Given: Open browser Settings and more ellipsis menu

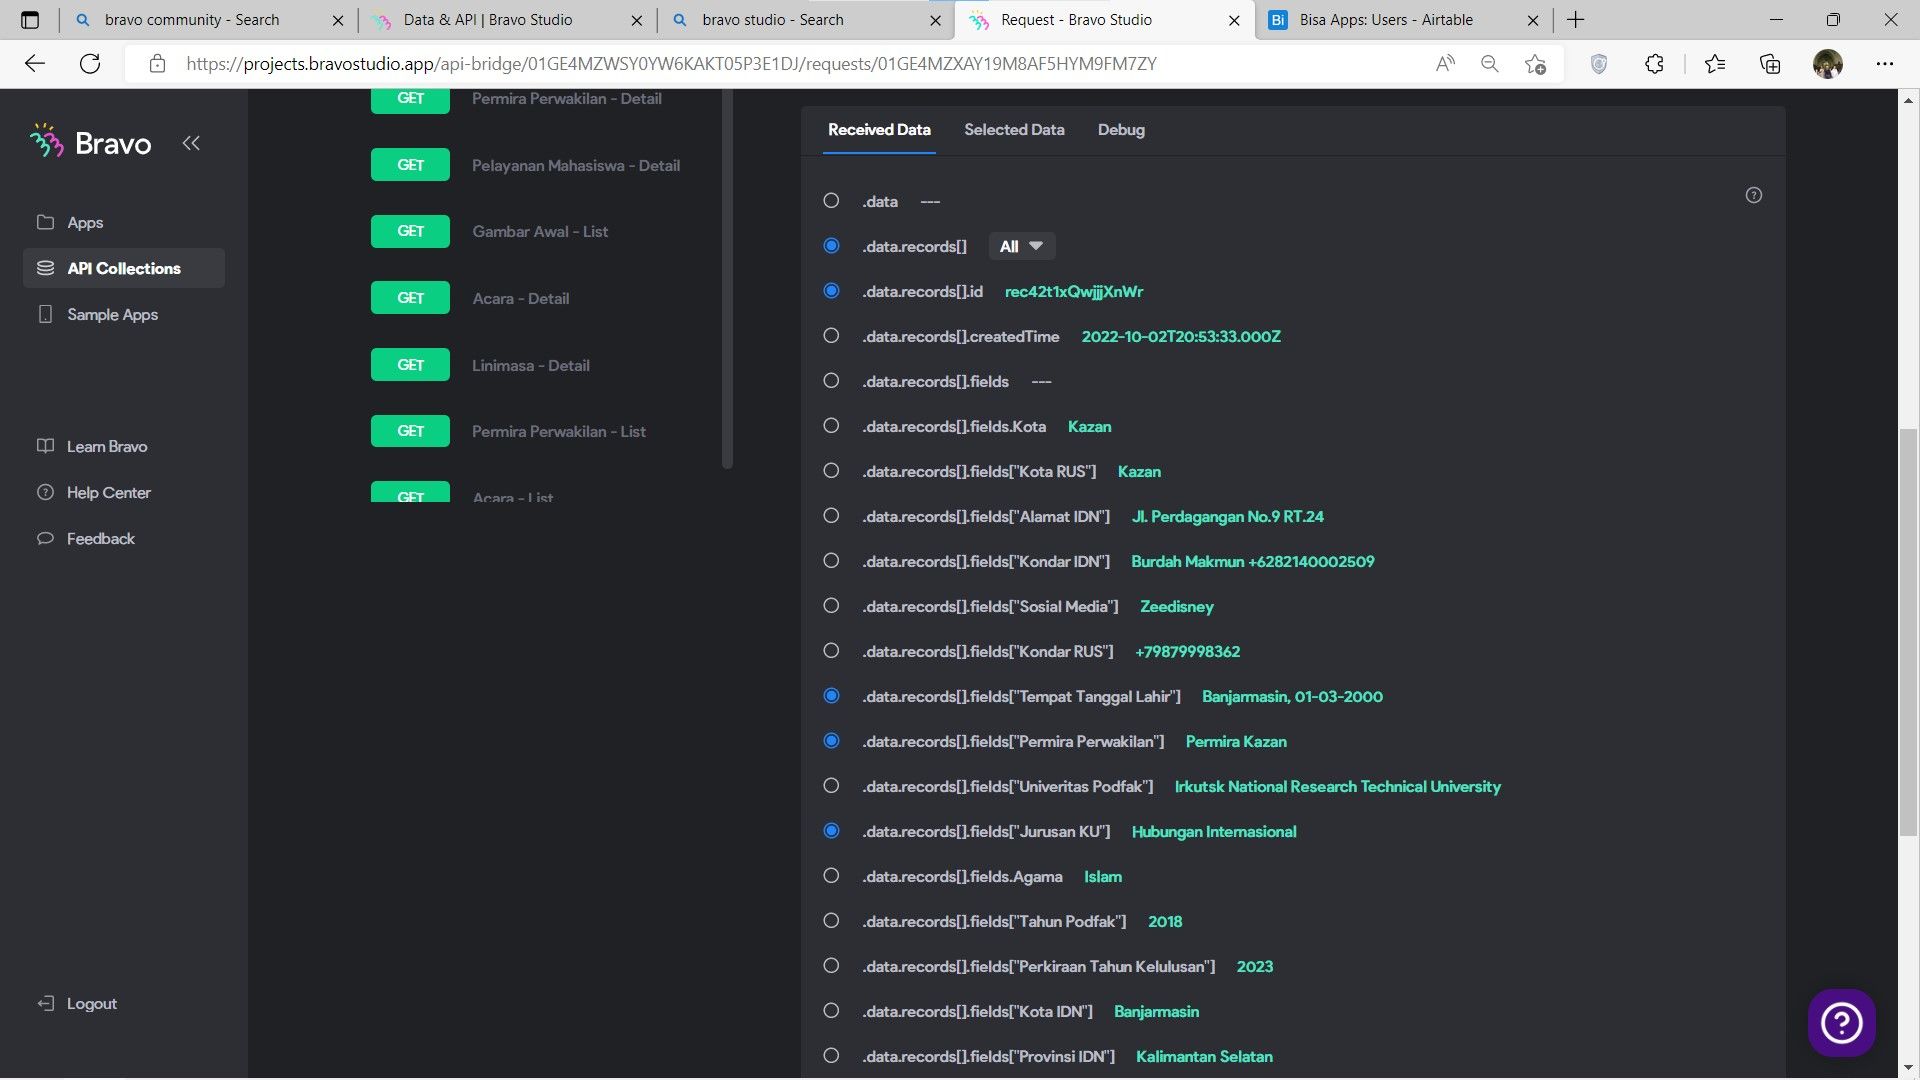Looking at the screenshot, I should point(1885,64).
